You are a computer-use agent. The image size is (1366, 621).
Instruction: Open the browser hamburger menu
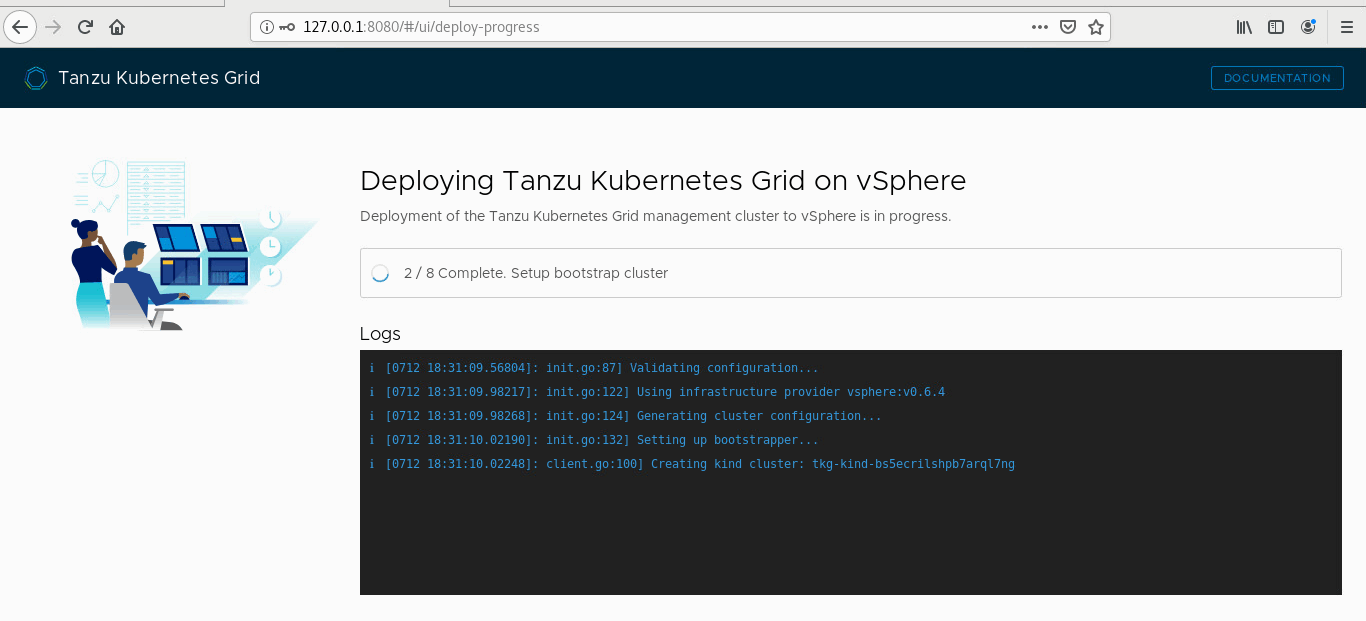1346,27
